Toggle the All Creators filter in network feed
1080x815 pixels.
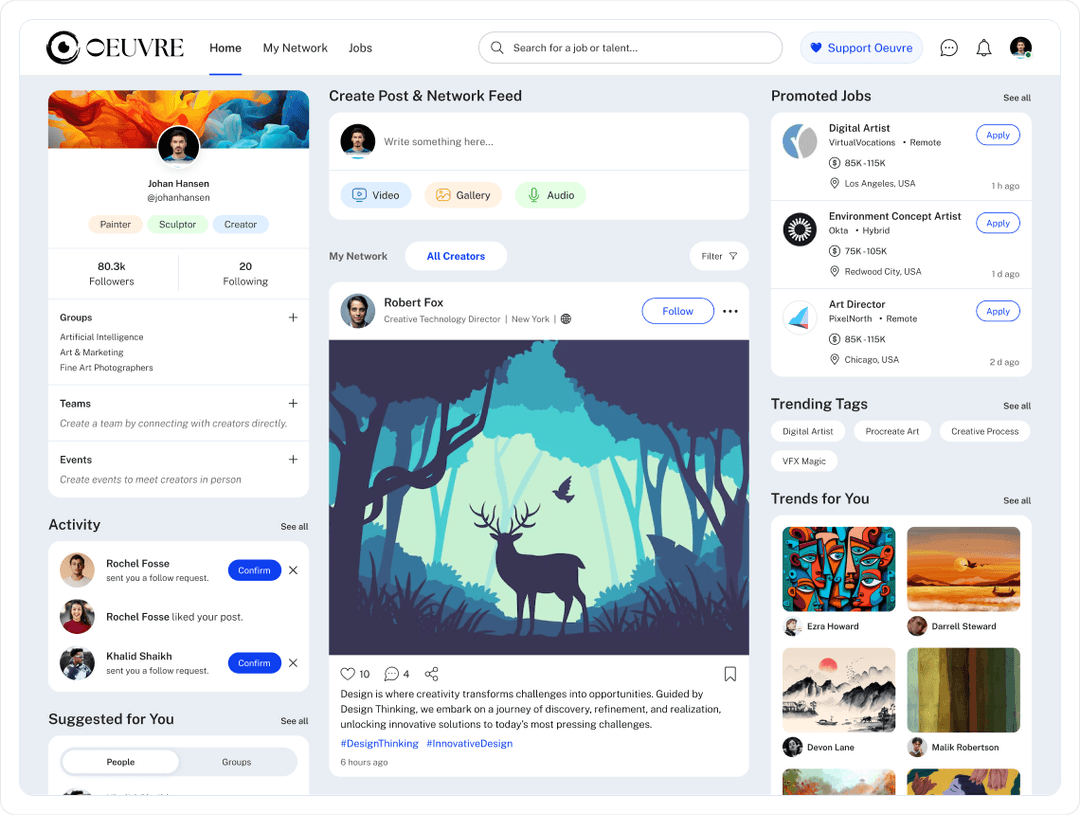455,256
